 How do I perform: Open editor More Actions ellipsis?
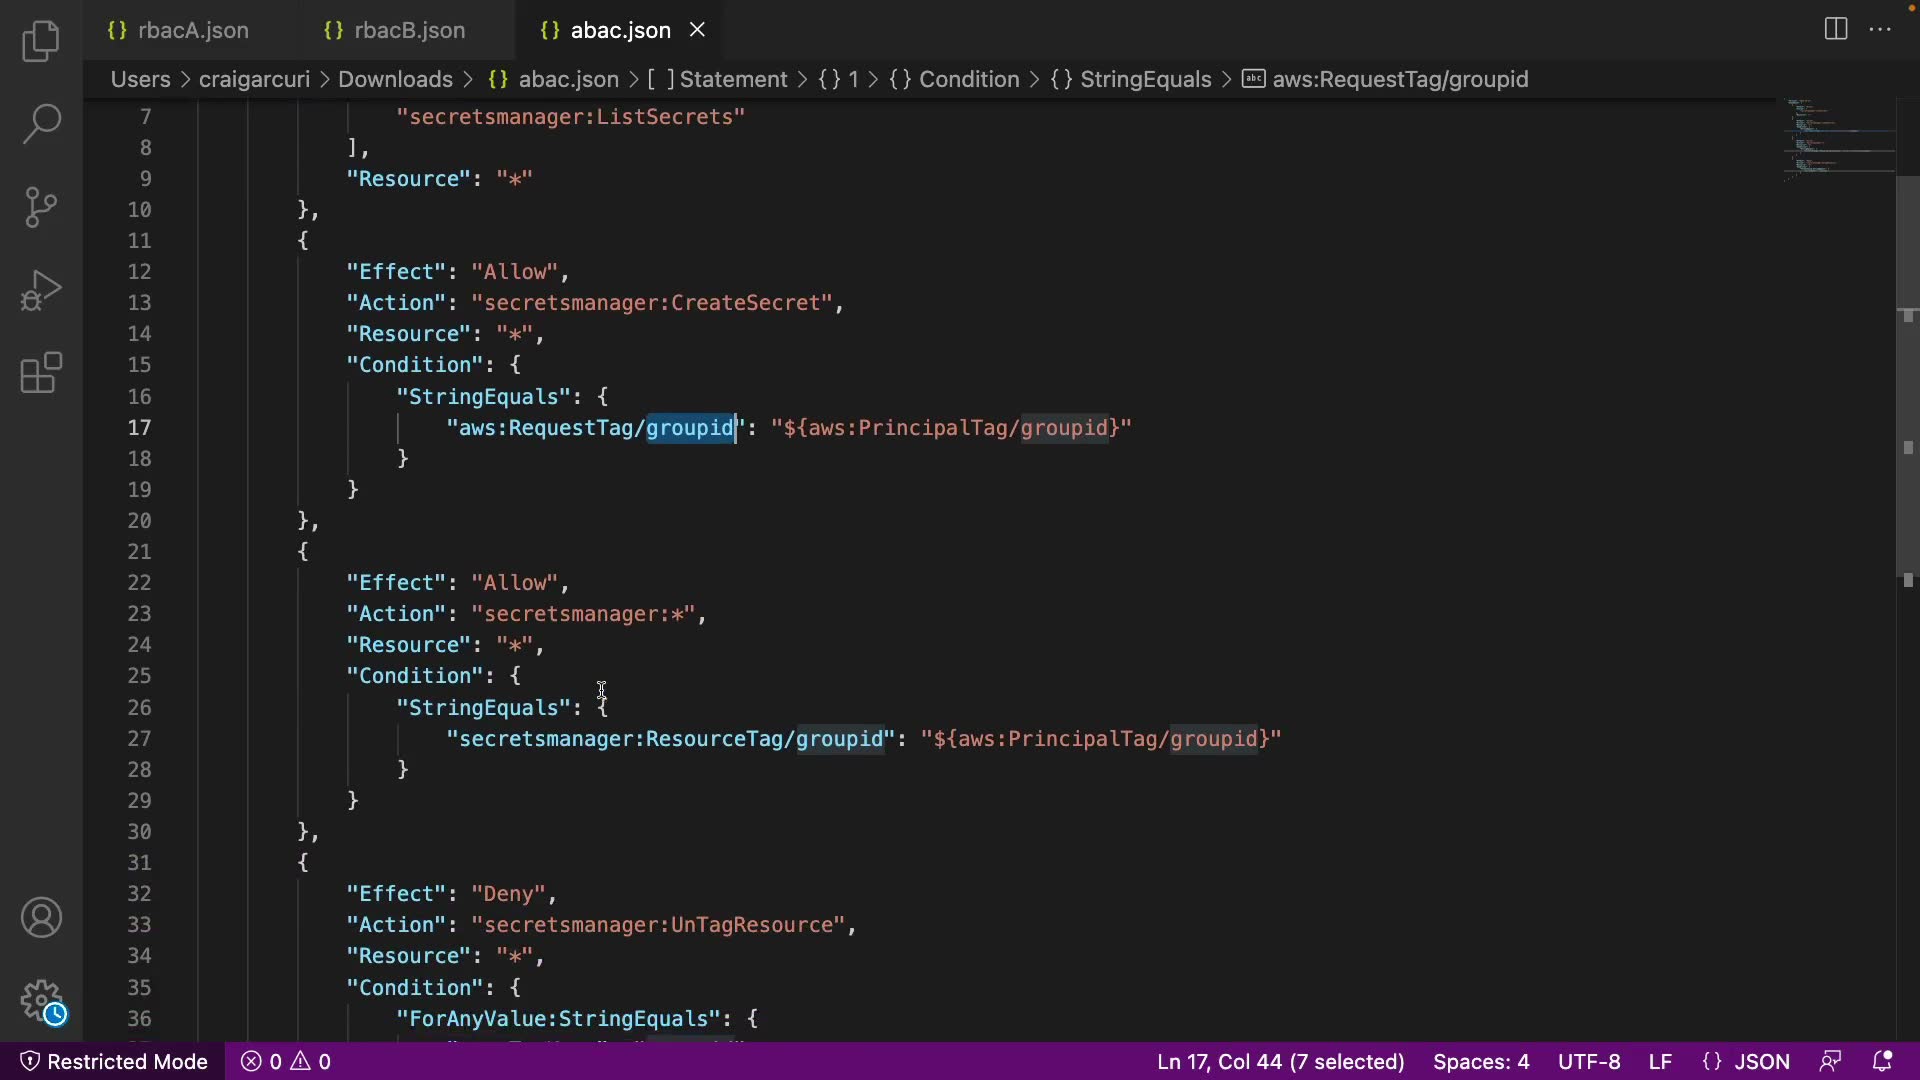pos(1880,29)
